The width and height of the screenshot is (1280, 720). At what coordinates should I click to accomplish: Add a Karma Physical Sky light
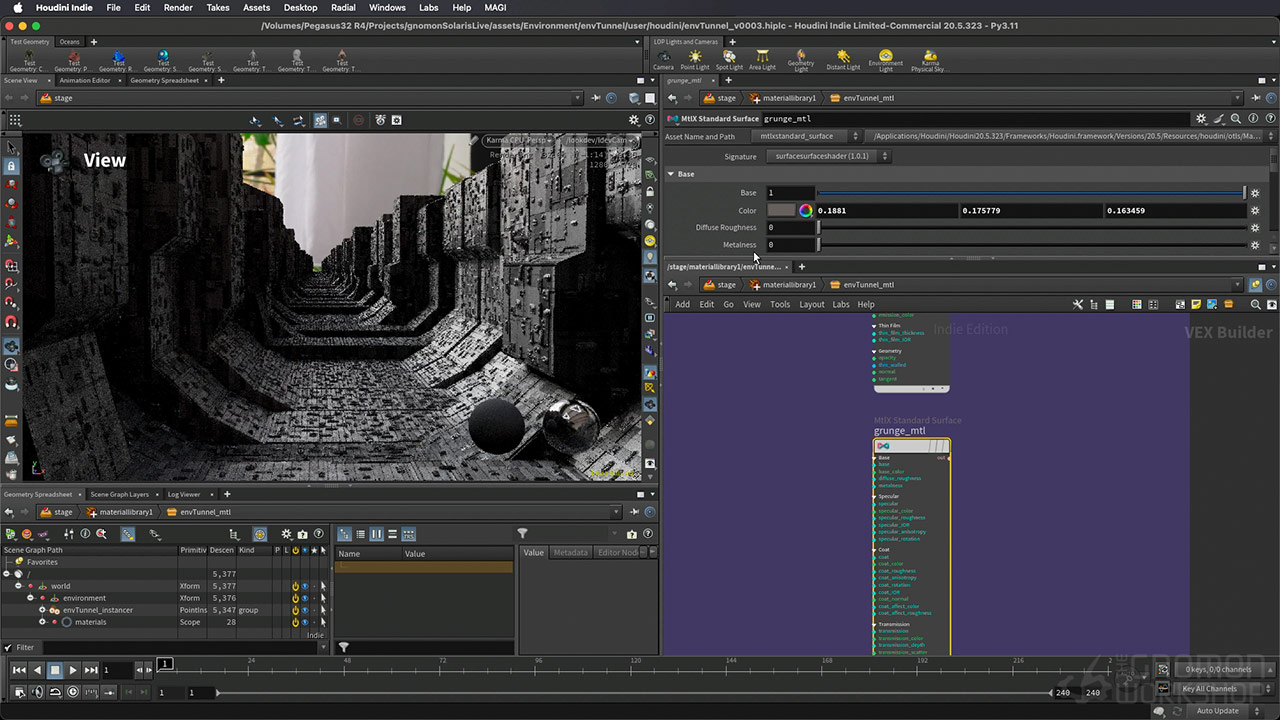(x=929, y=58)
